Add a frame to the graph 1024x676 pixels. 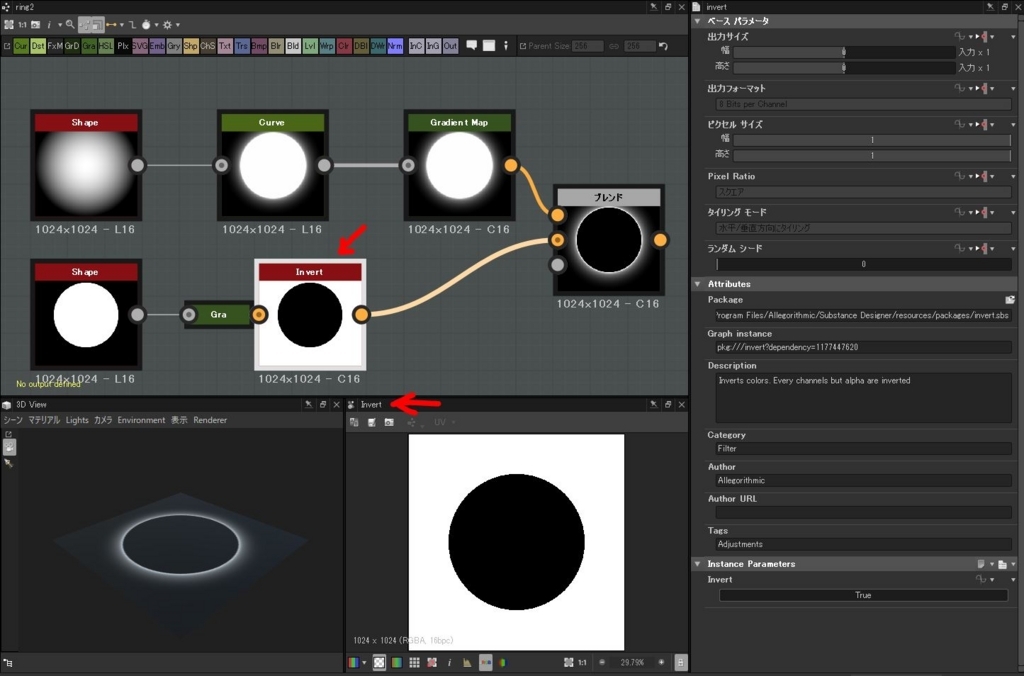tap(488, 46)
